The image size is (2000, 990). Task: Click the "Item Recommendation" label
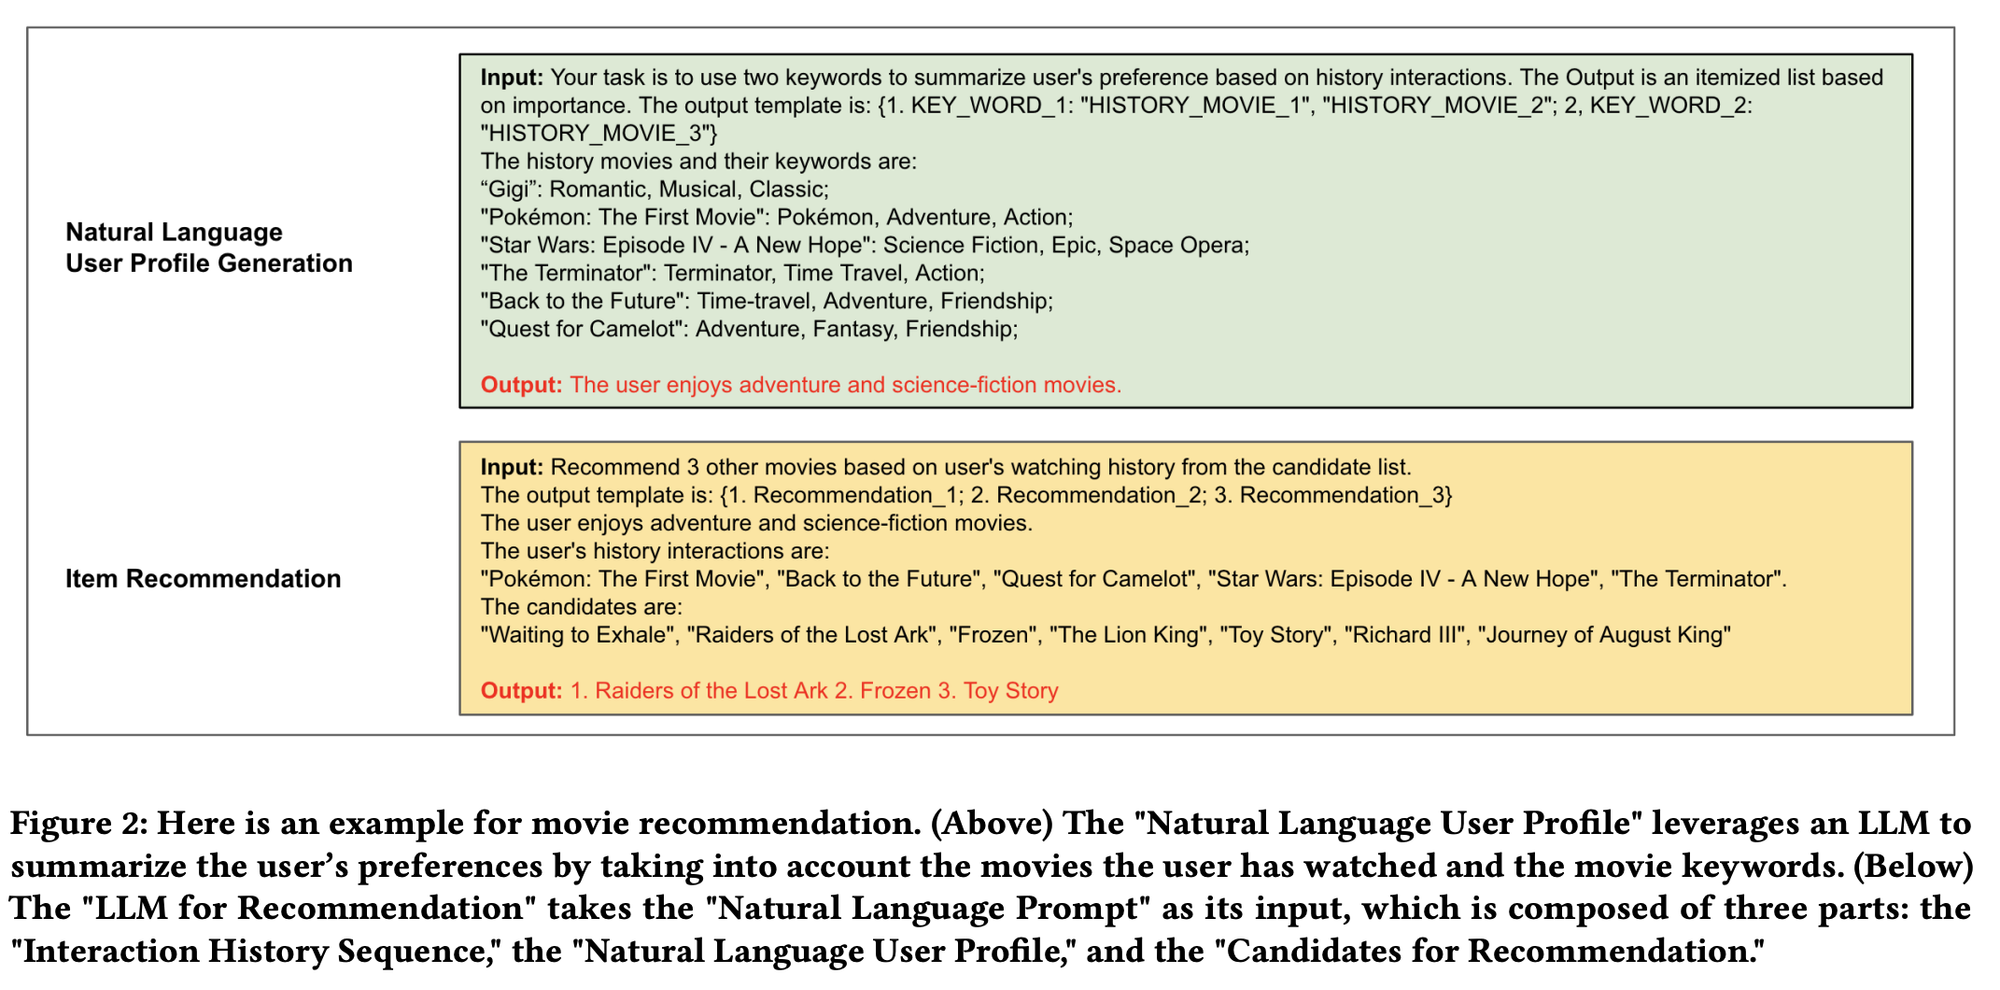[203, 579]
